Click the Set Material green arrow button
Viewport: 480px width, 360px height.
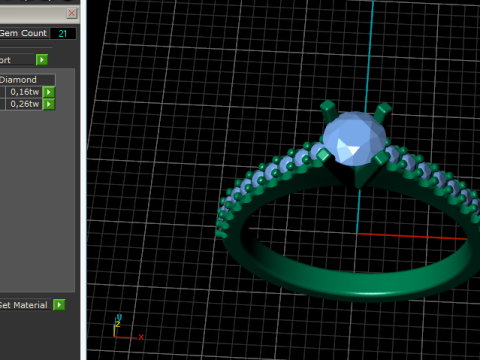[x=59, y=305]
